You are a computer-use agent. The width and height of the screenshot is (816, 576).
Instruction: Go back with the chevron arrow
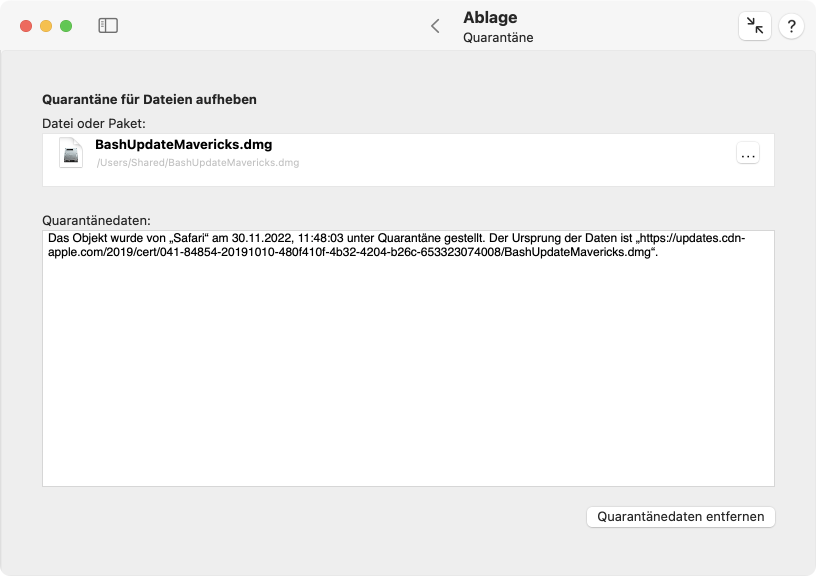[436, 26]
